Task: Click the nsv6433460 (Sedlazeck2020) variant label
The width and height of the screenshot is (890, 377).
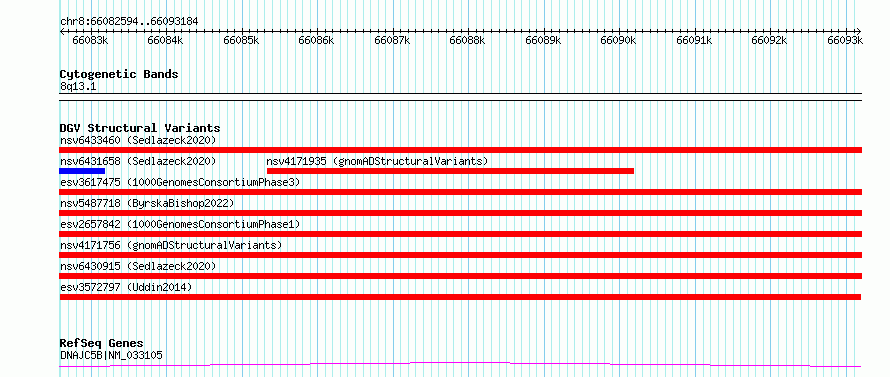Action: pyautogui.click(x=138, y=140)
